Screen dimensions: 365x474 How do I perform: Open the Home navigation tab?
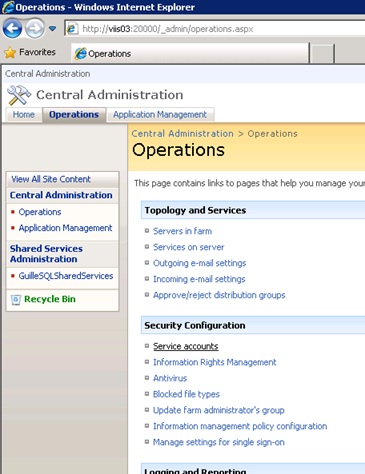(x=24, y=115)
